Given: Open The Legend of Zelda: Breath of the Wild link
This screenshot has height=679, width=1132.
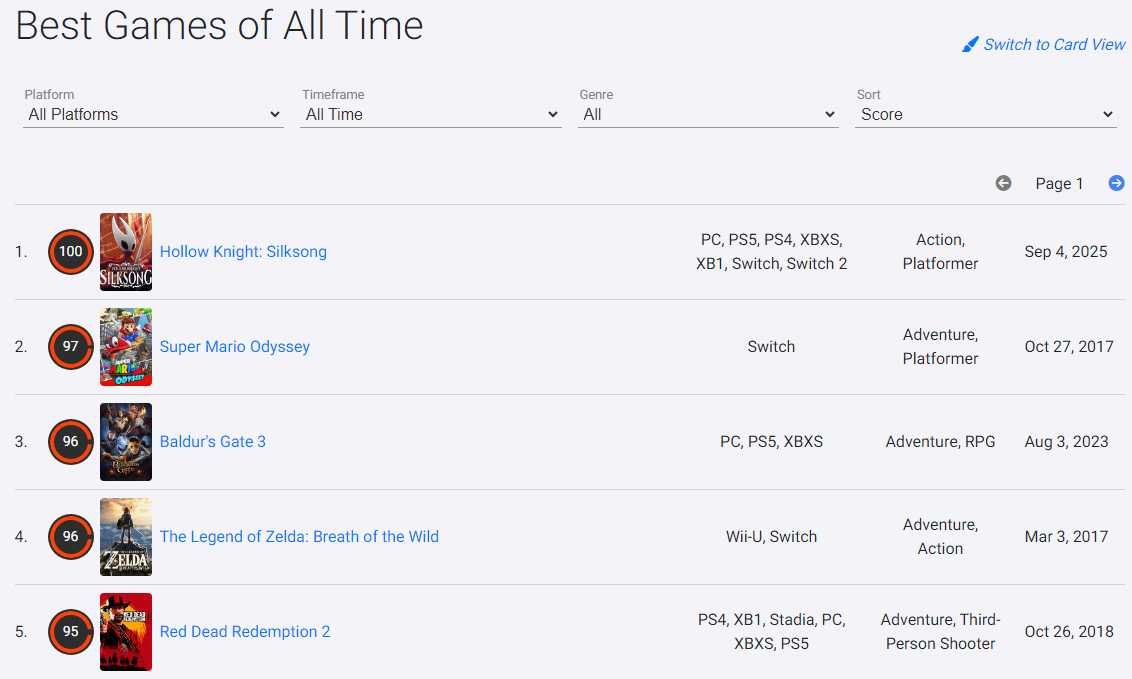Looking at the screenshot, I should click(299, 537).
